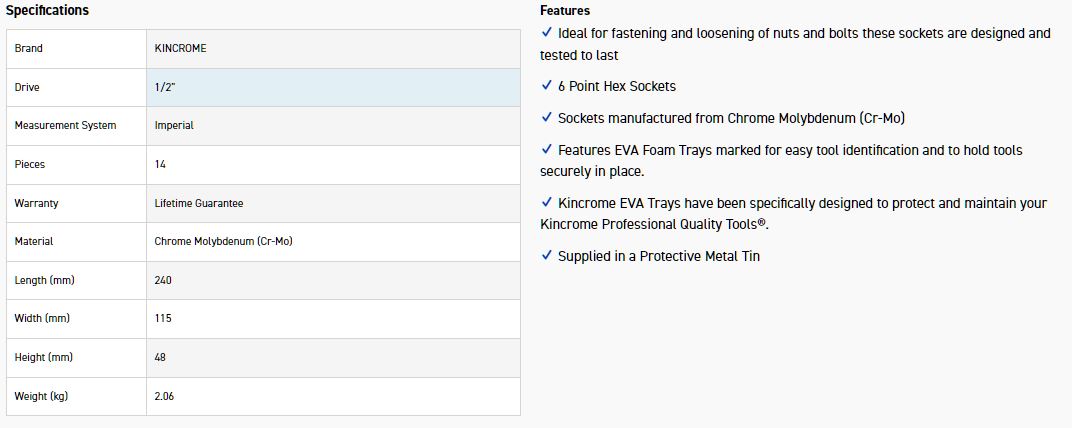Click the checkmark before "Kincrome EVA Trays"
Image resolution: width=1072 pixels, height=428 pixels.
(x=546, y=203)
